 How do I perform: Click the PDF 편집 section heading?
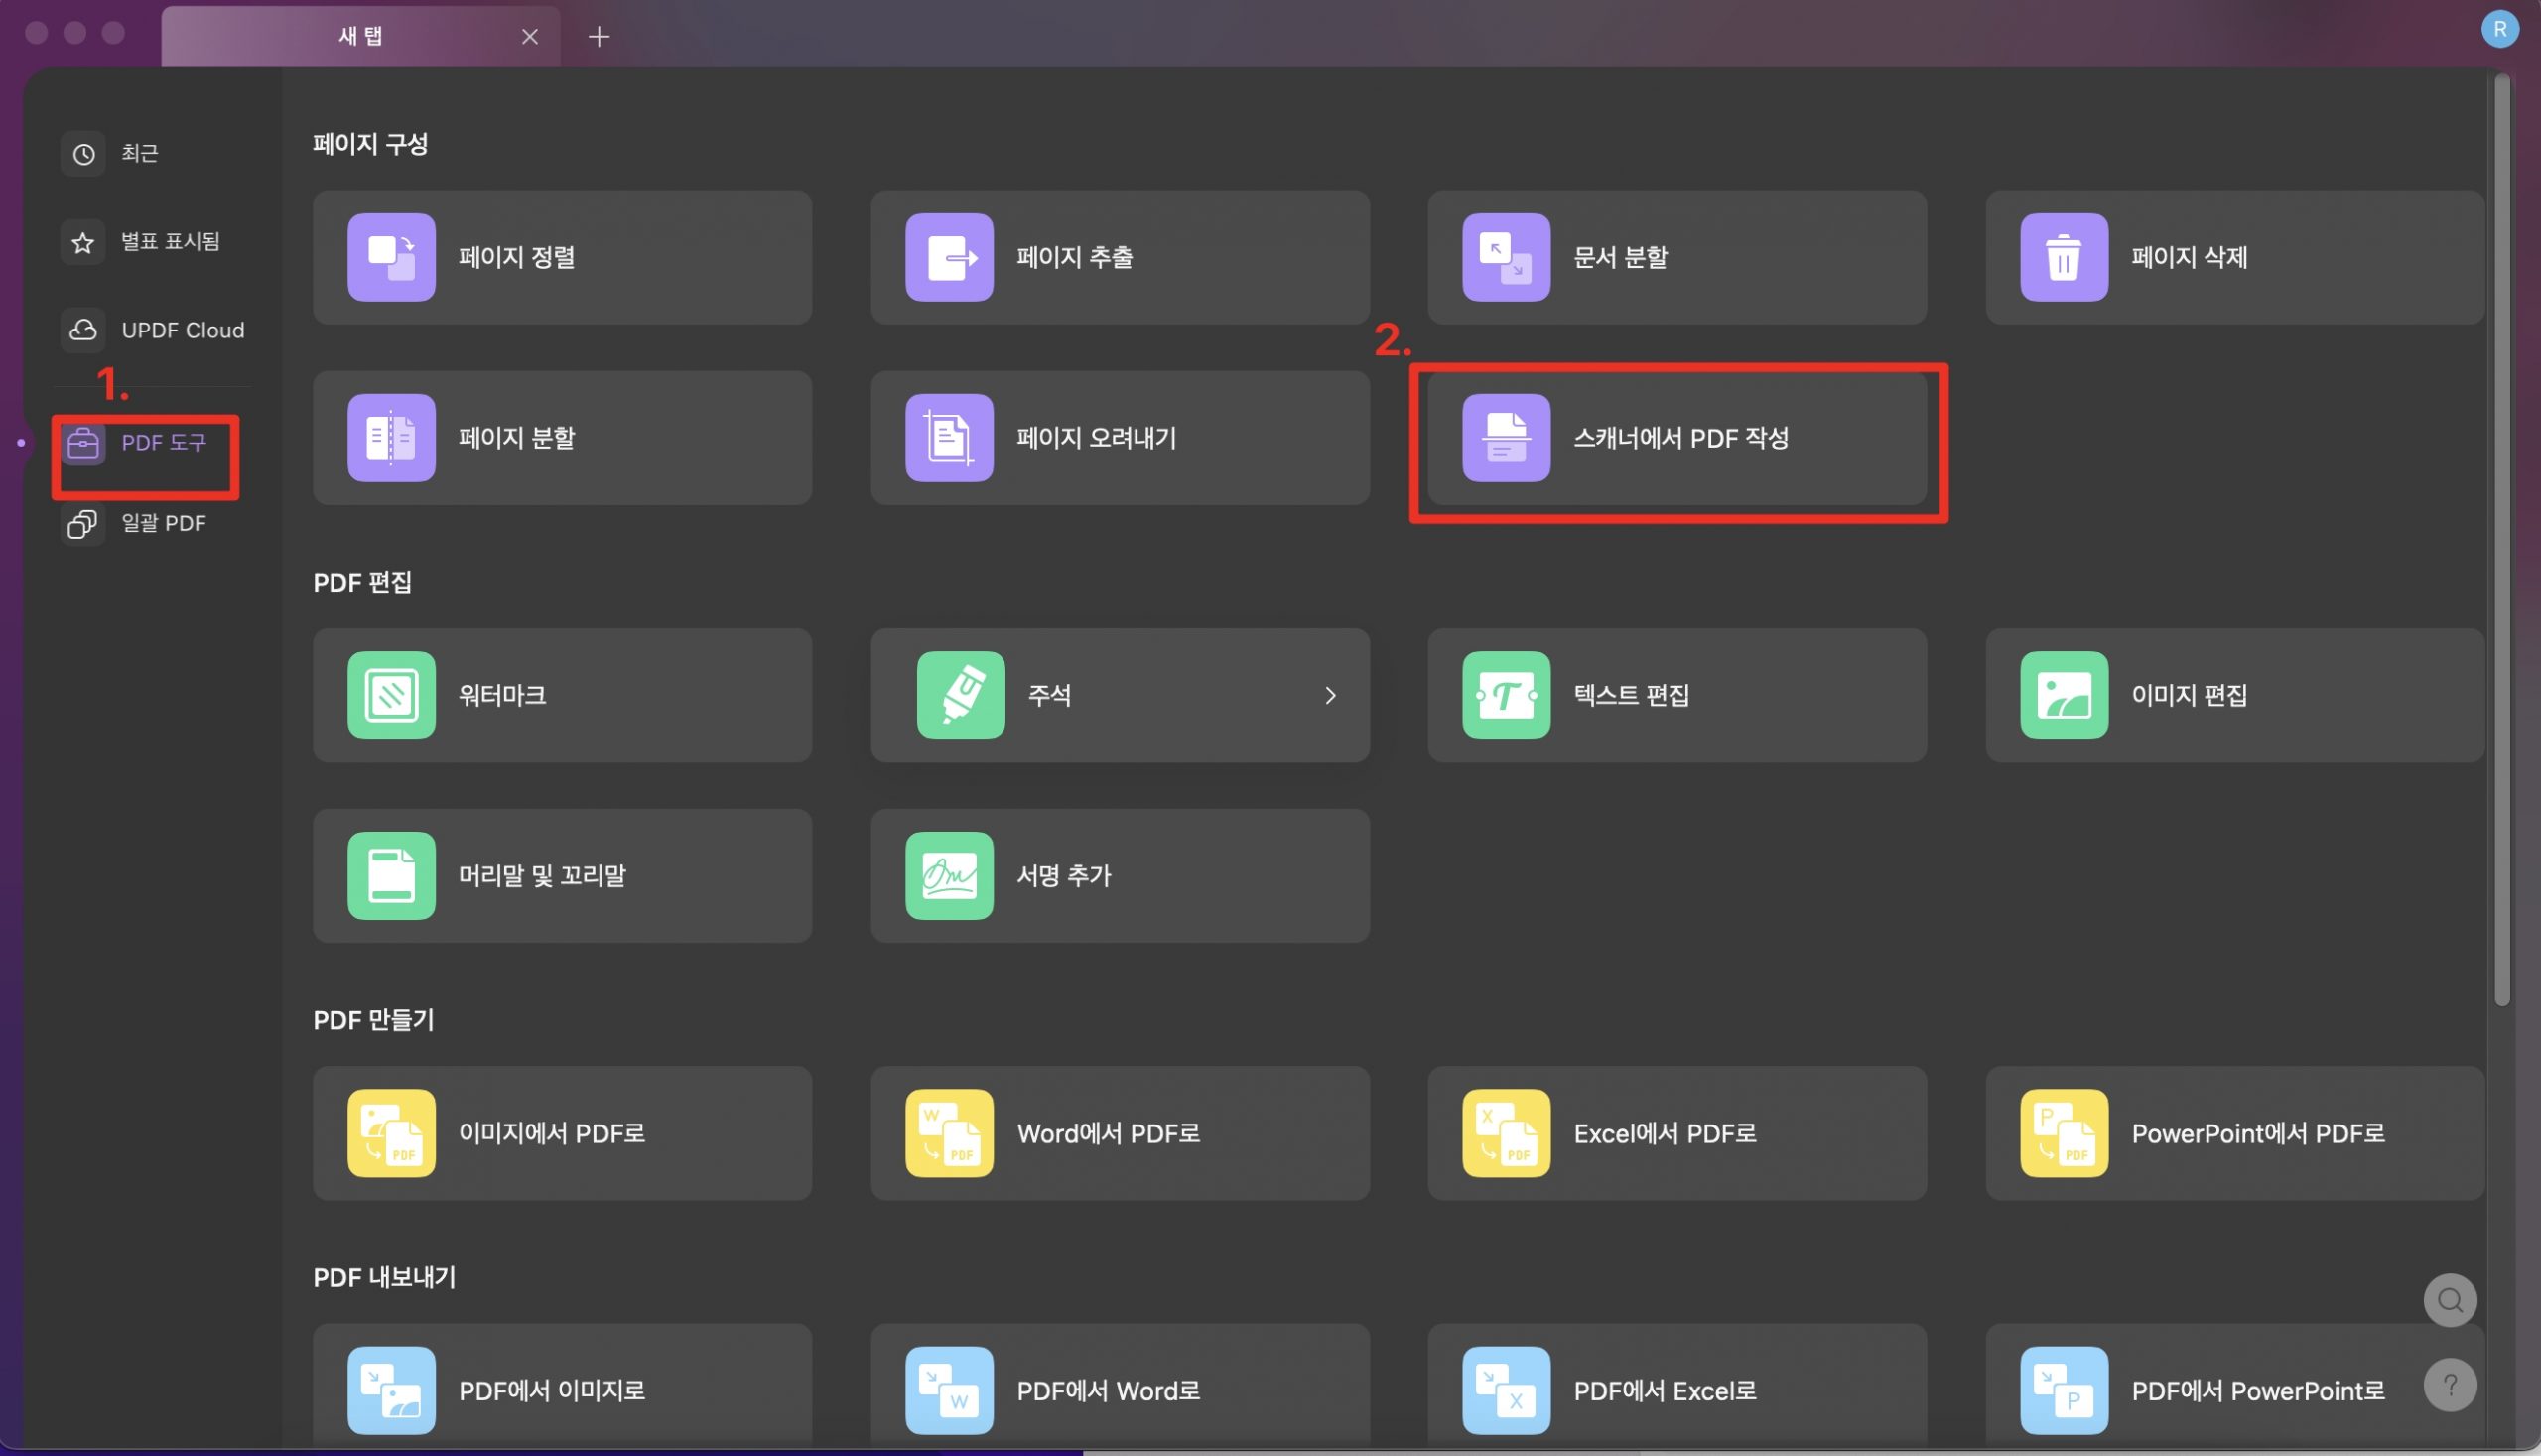(x=362, y=582)
